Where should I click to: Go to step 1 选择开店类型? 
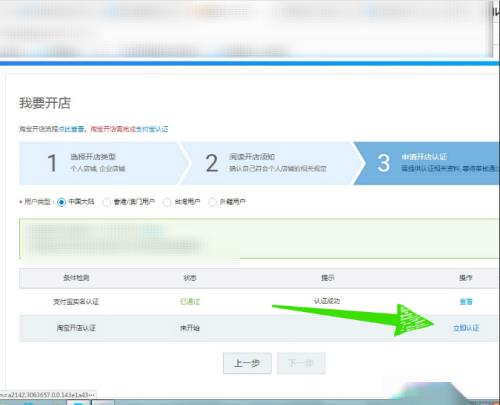(x=101, y=163)
